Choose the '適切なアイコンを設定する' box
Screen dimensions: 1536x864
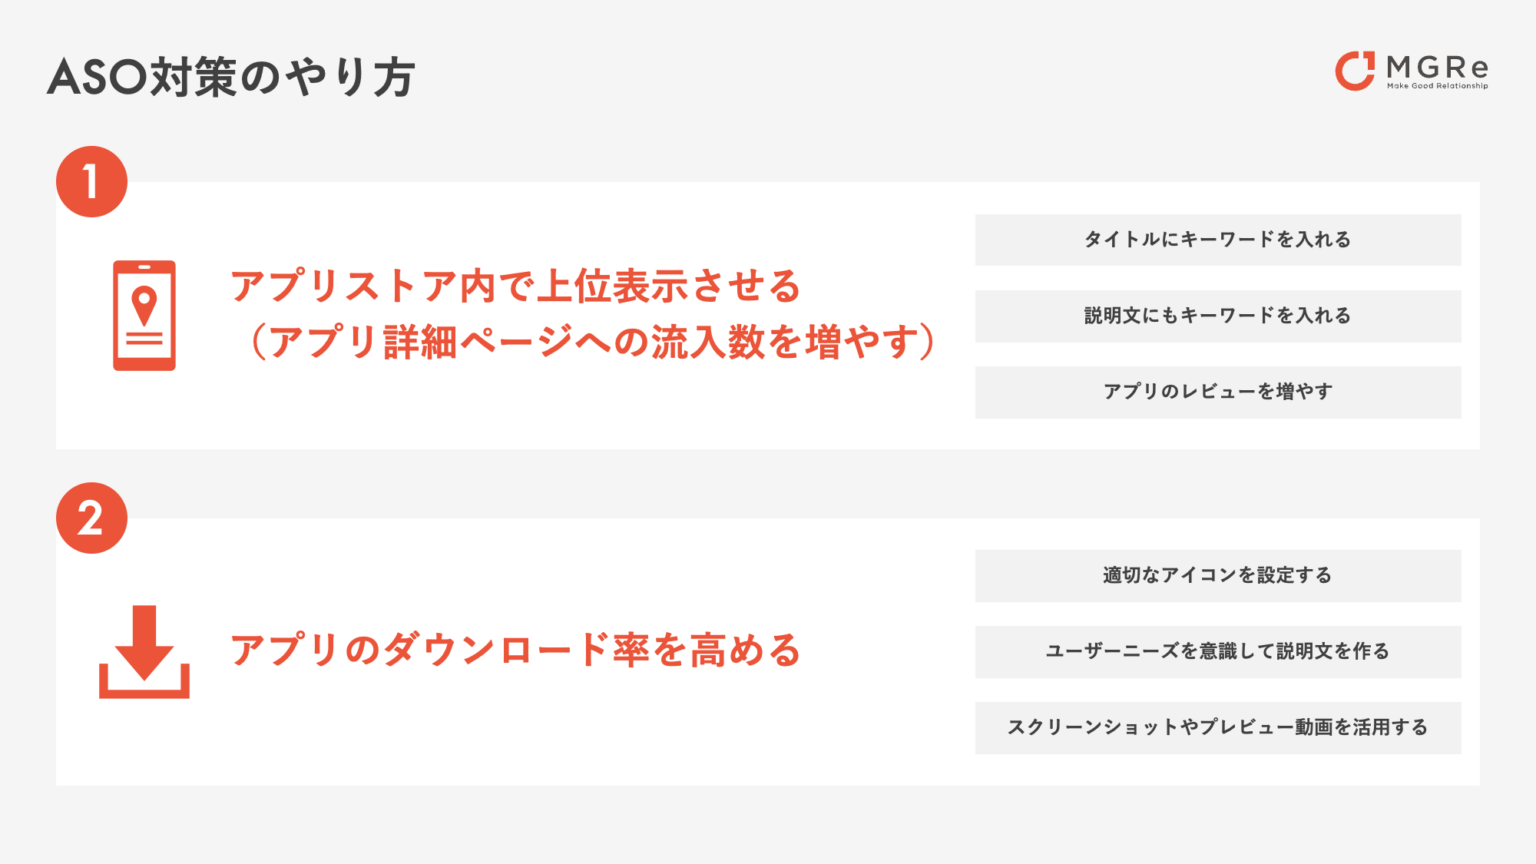tap(1218, 576)
